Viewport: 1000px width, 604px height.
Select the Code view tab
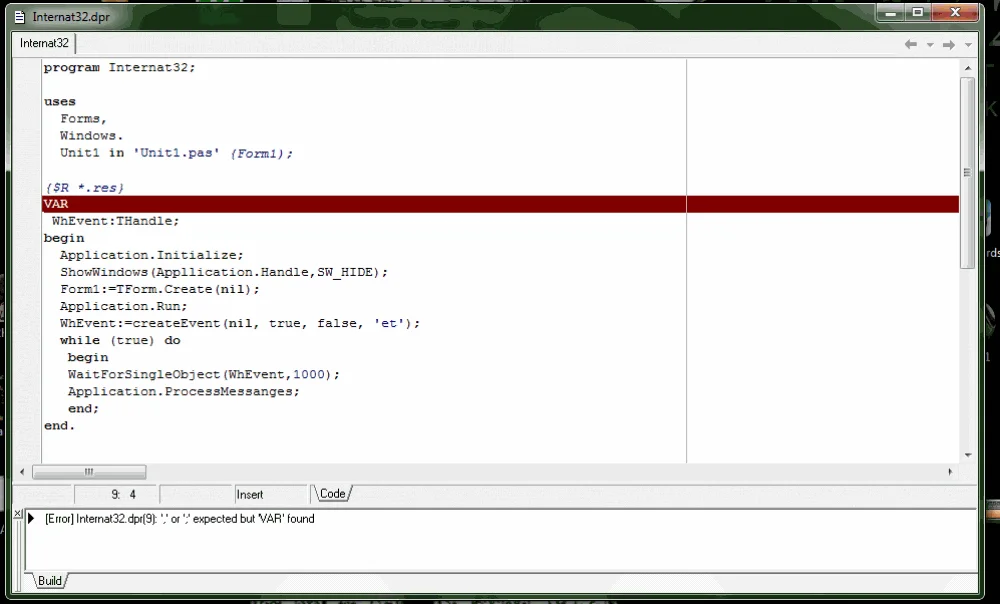click(x=332, y=494)
